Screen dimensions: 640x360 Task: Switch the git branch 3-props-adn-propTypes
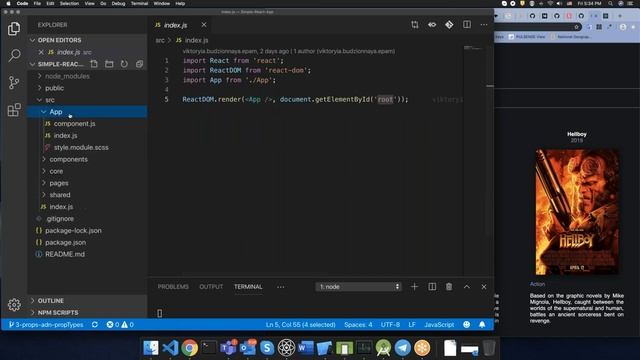point(46,324)
